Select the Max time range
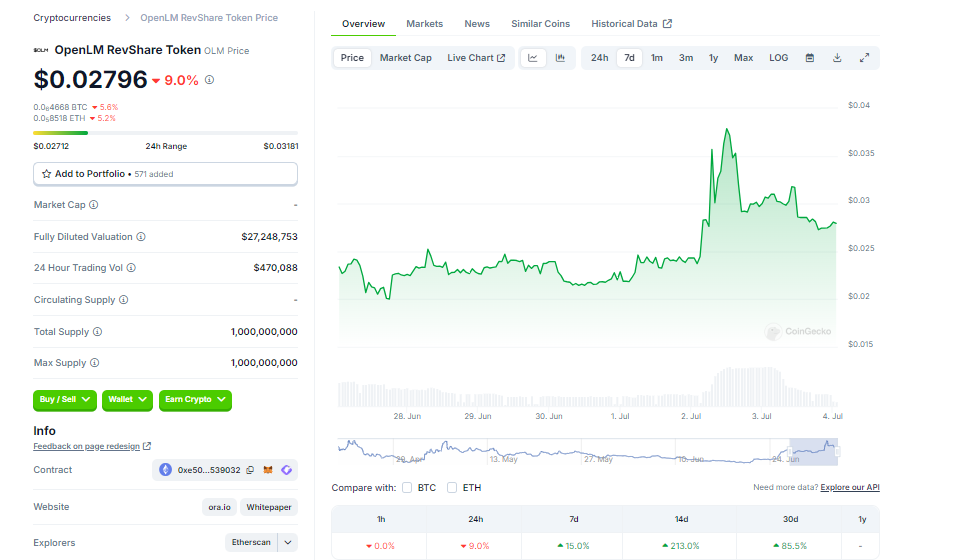The width and height of the screenshot is (973, 560). (x=743, y=58)
